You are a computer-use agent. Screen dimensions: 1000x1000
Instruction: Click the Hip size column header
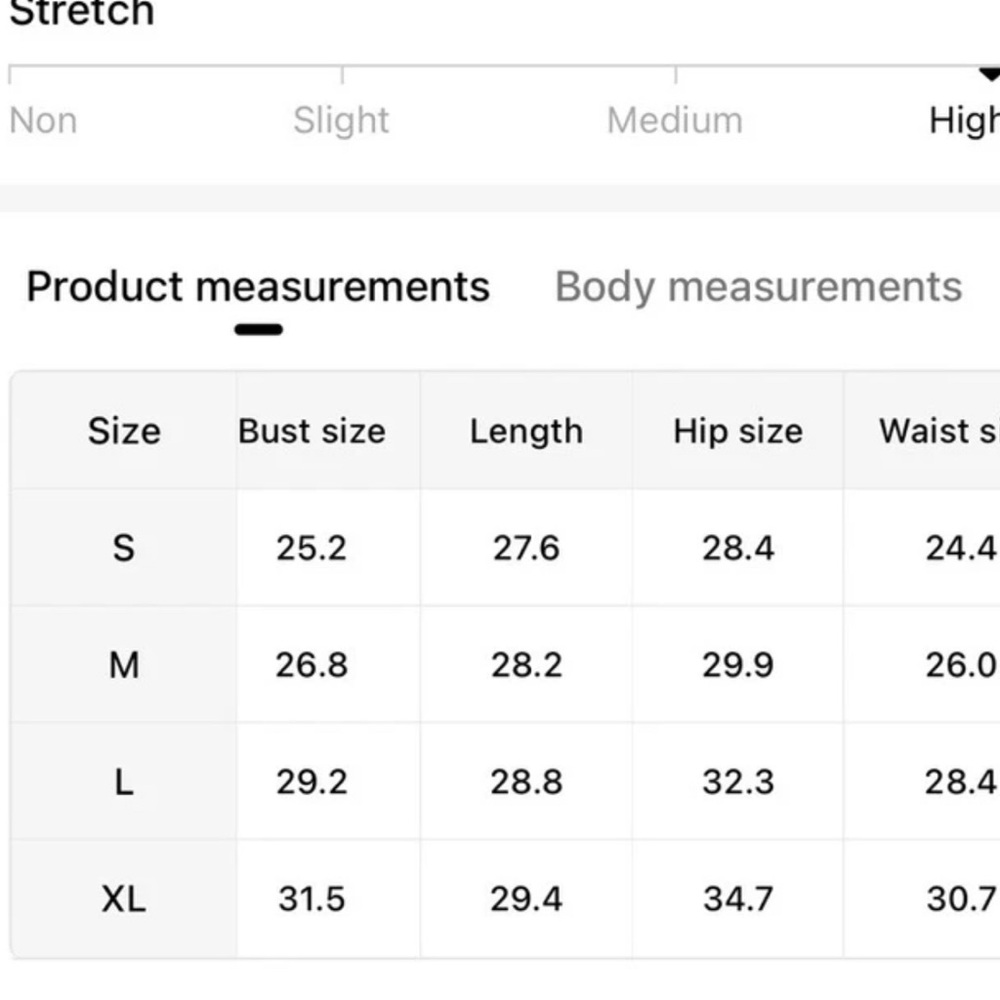(x=738, y=431)
